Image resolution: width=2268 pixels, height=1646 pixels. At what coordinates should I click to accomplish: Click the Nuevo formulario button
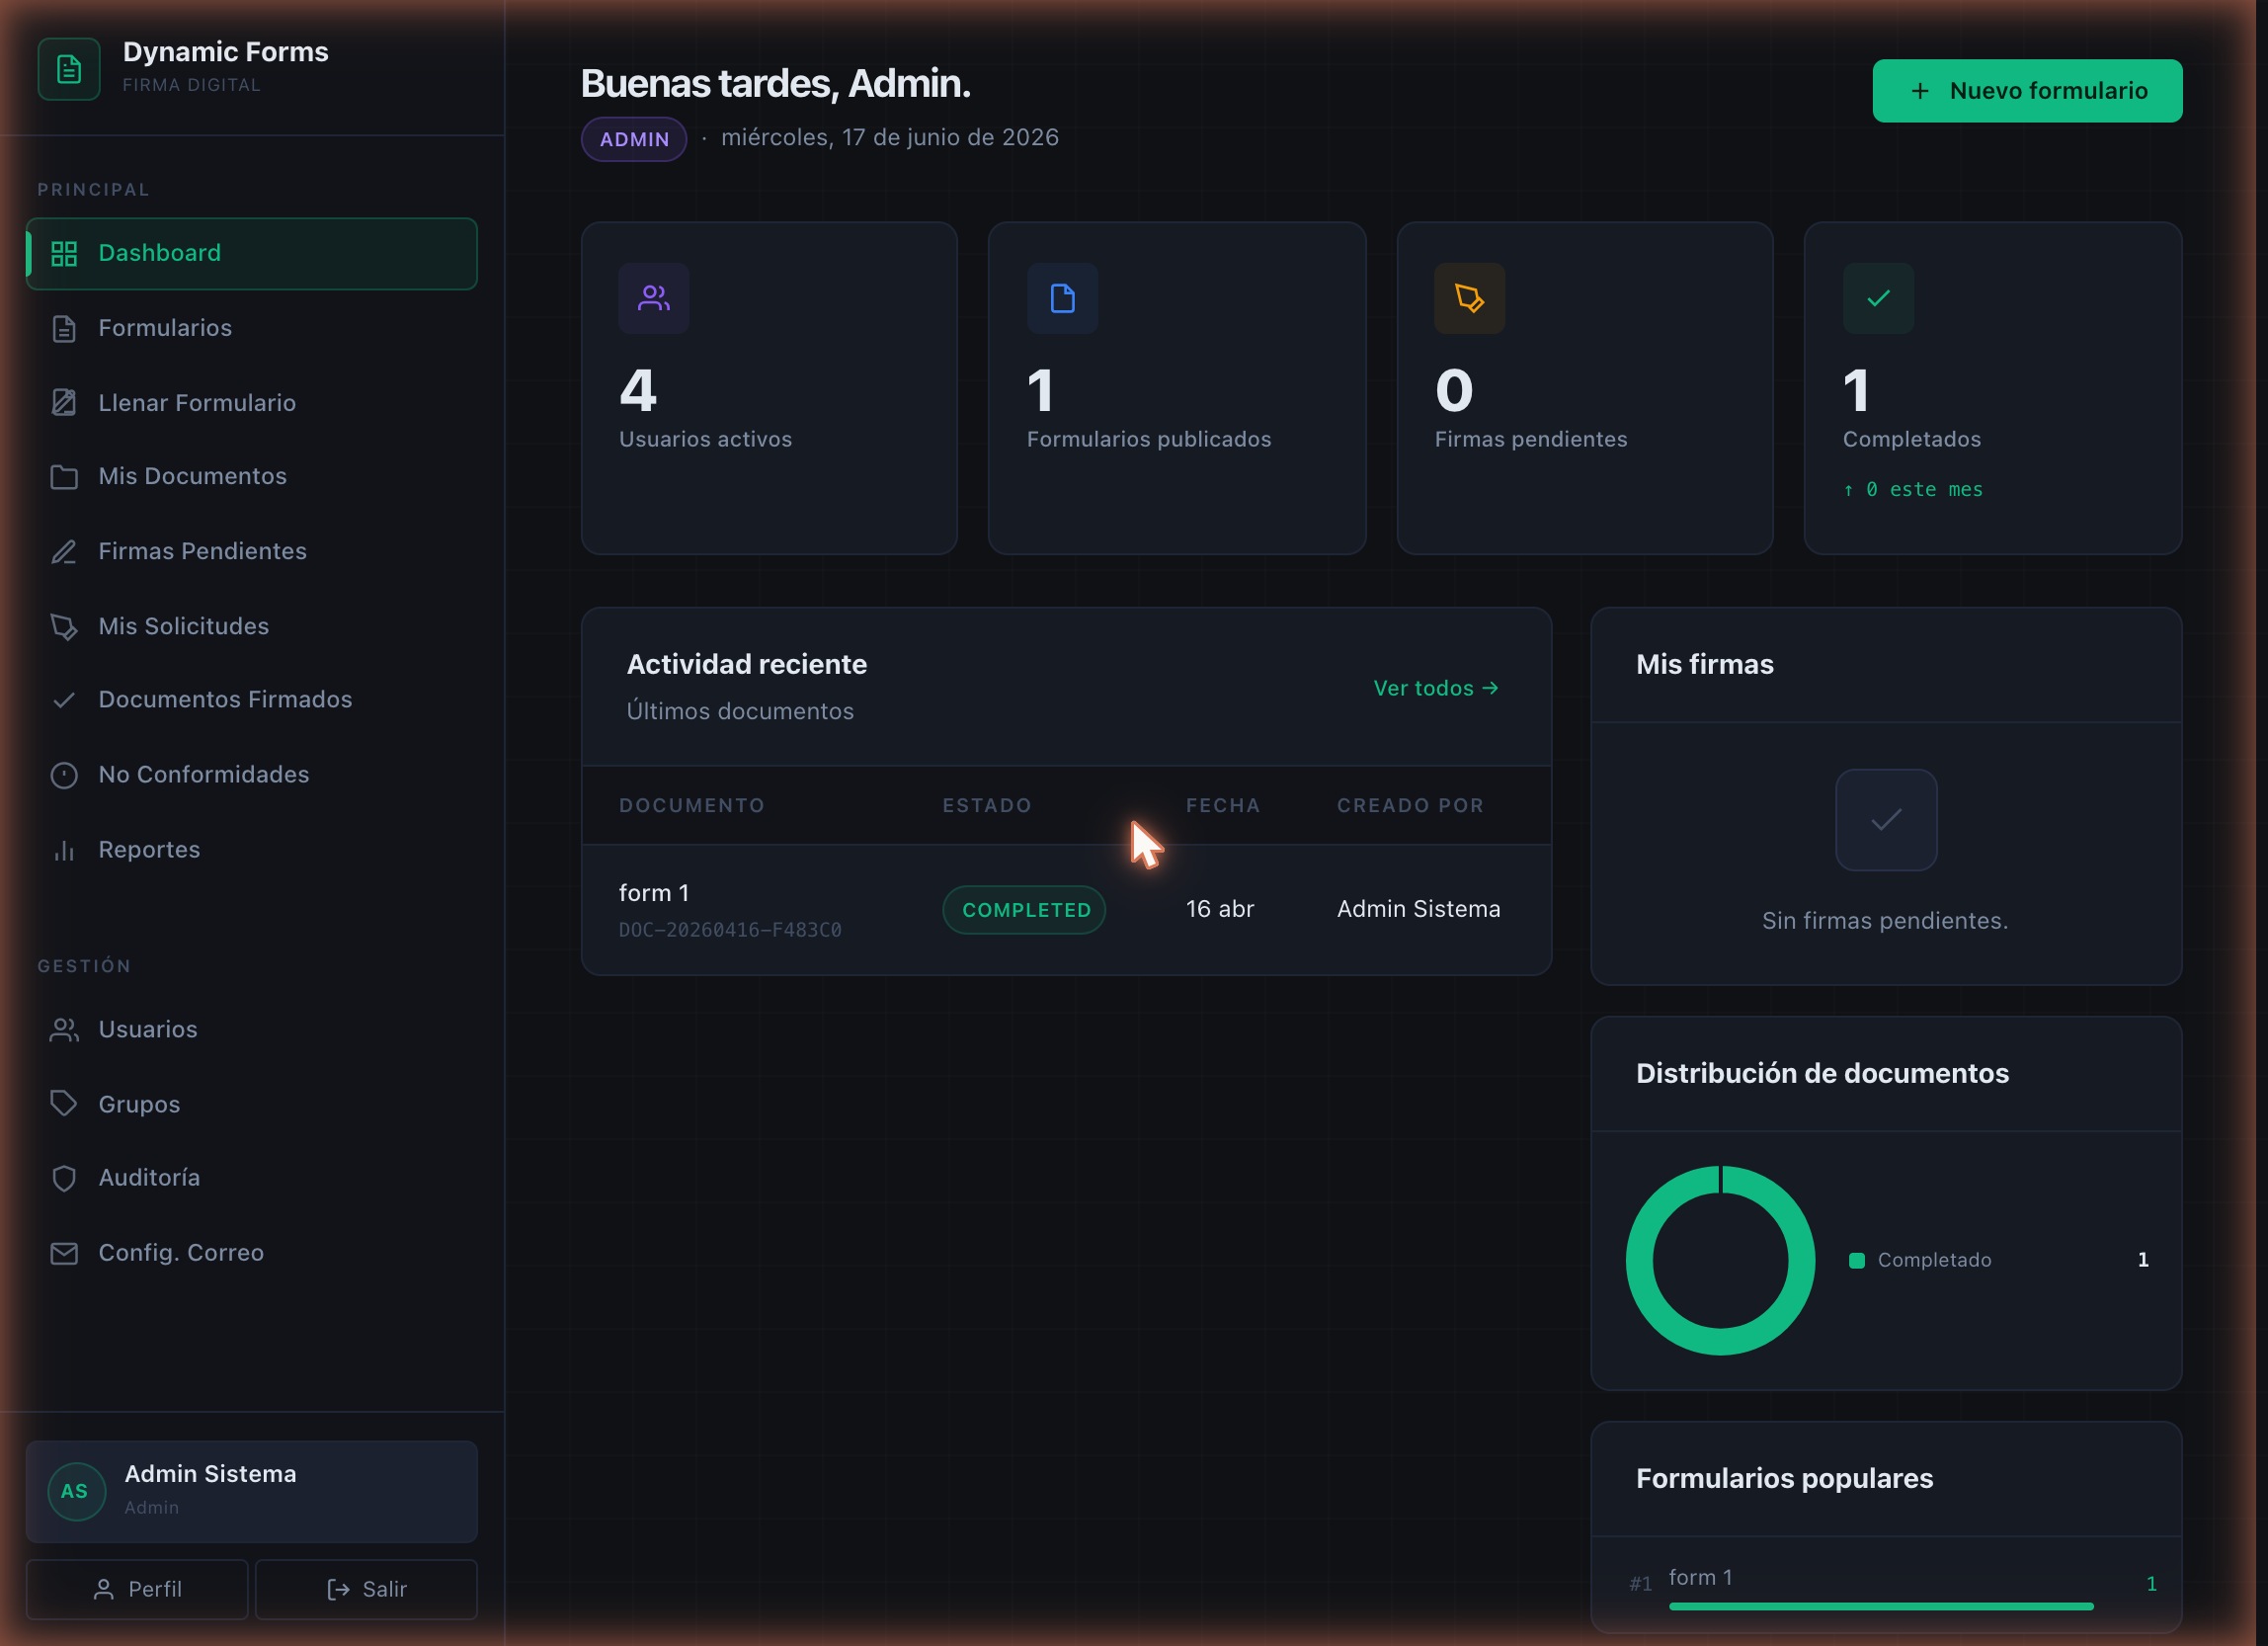[2027, 91]
